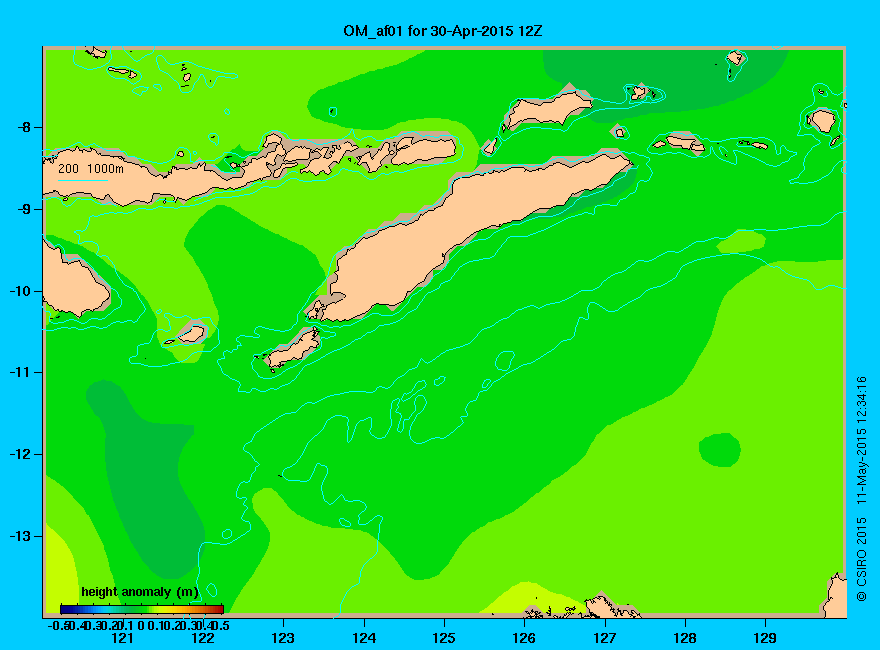Click the '200 1000m' contour legend label
This screenshot has height=650, width=880.
coord(91,168)
